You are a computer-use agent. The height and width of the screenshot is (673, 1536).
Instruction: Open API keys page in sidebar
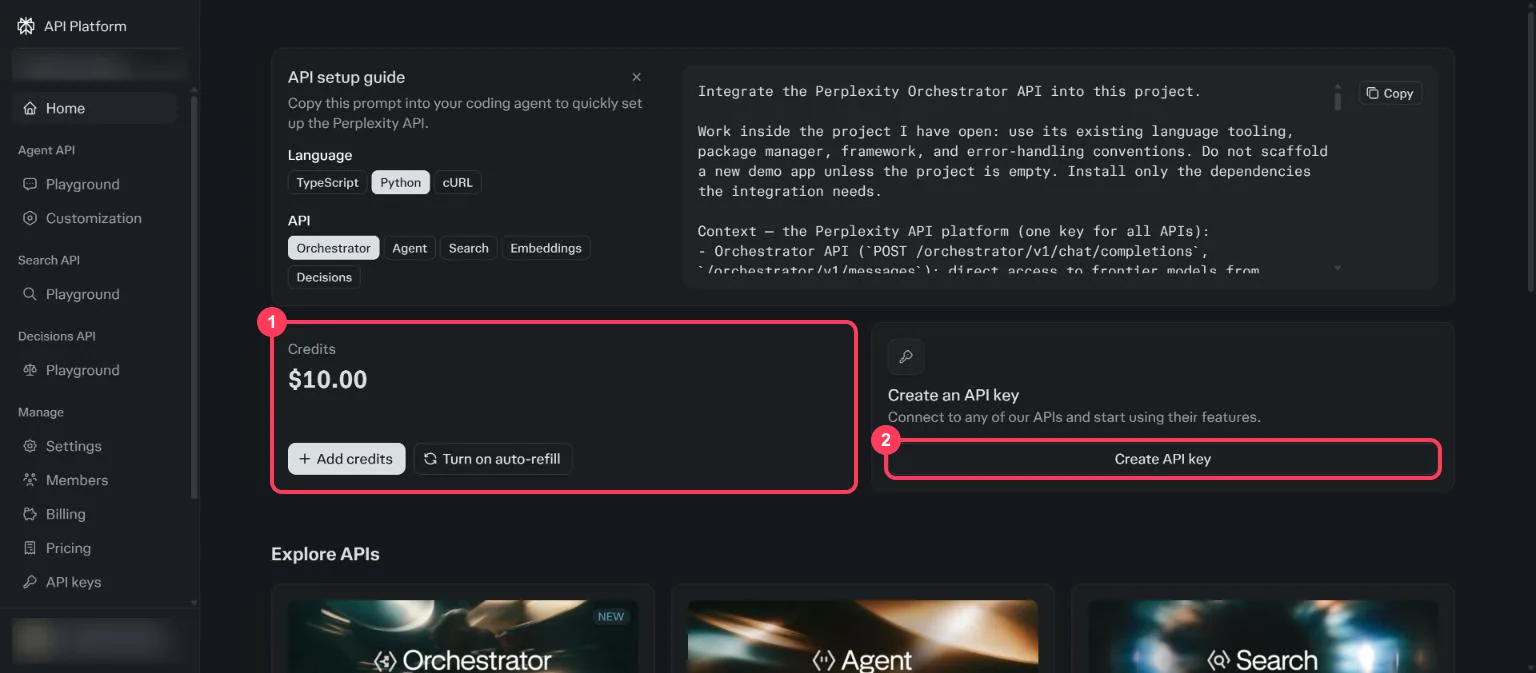pyautogui.click(x=95, y=582)
